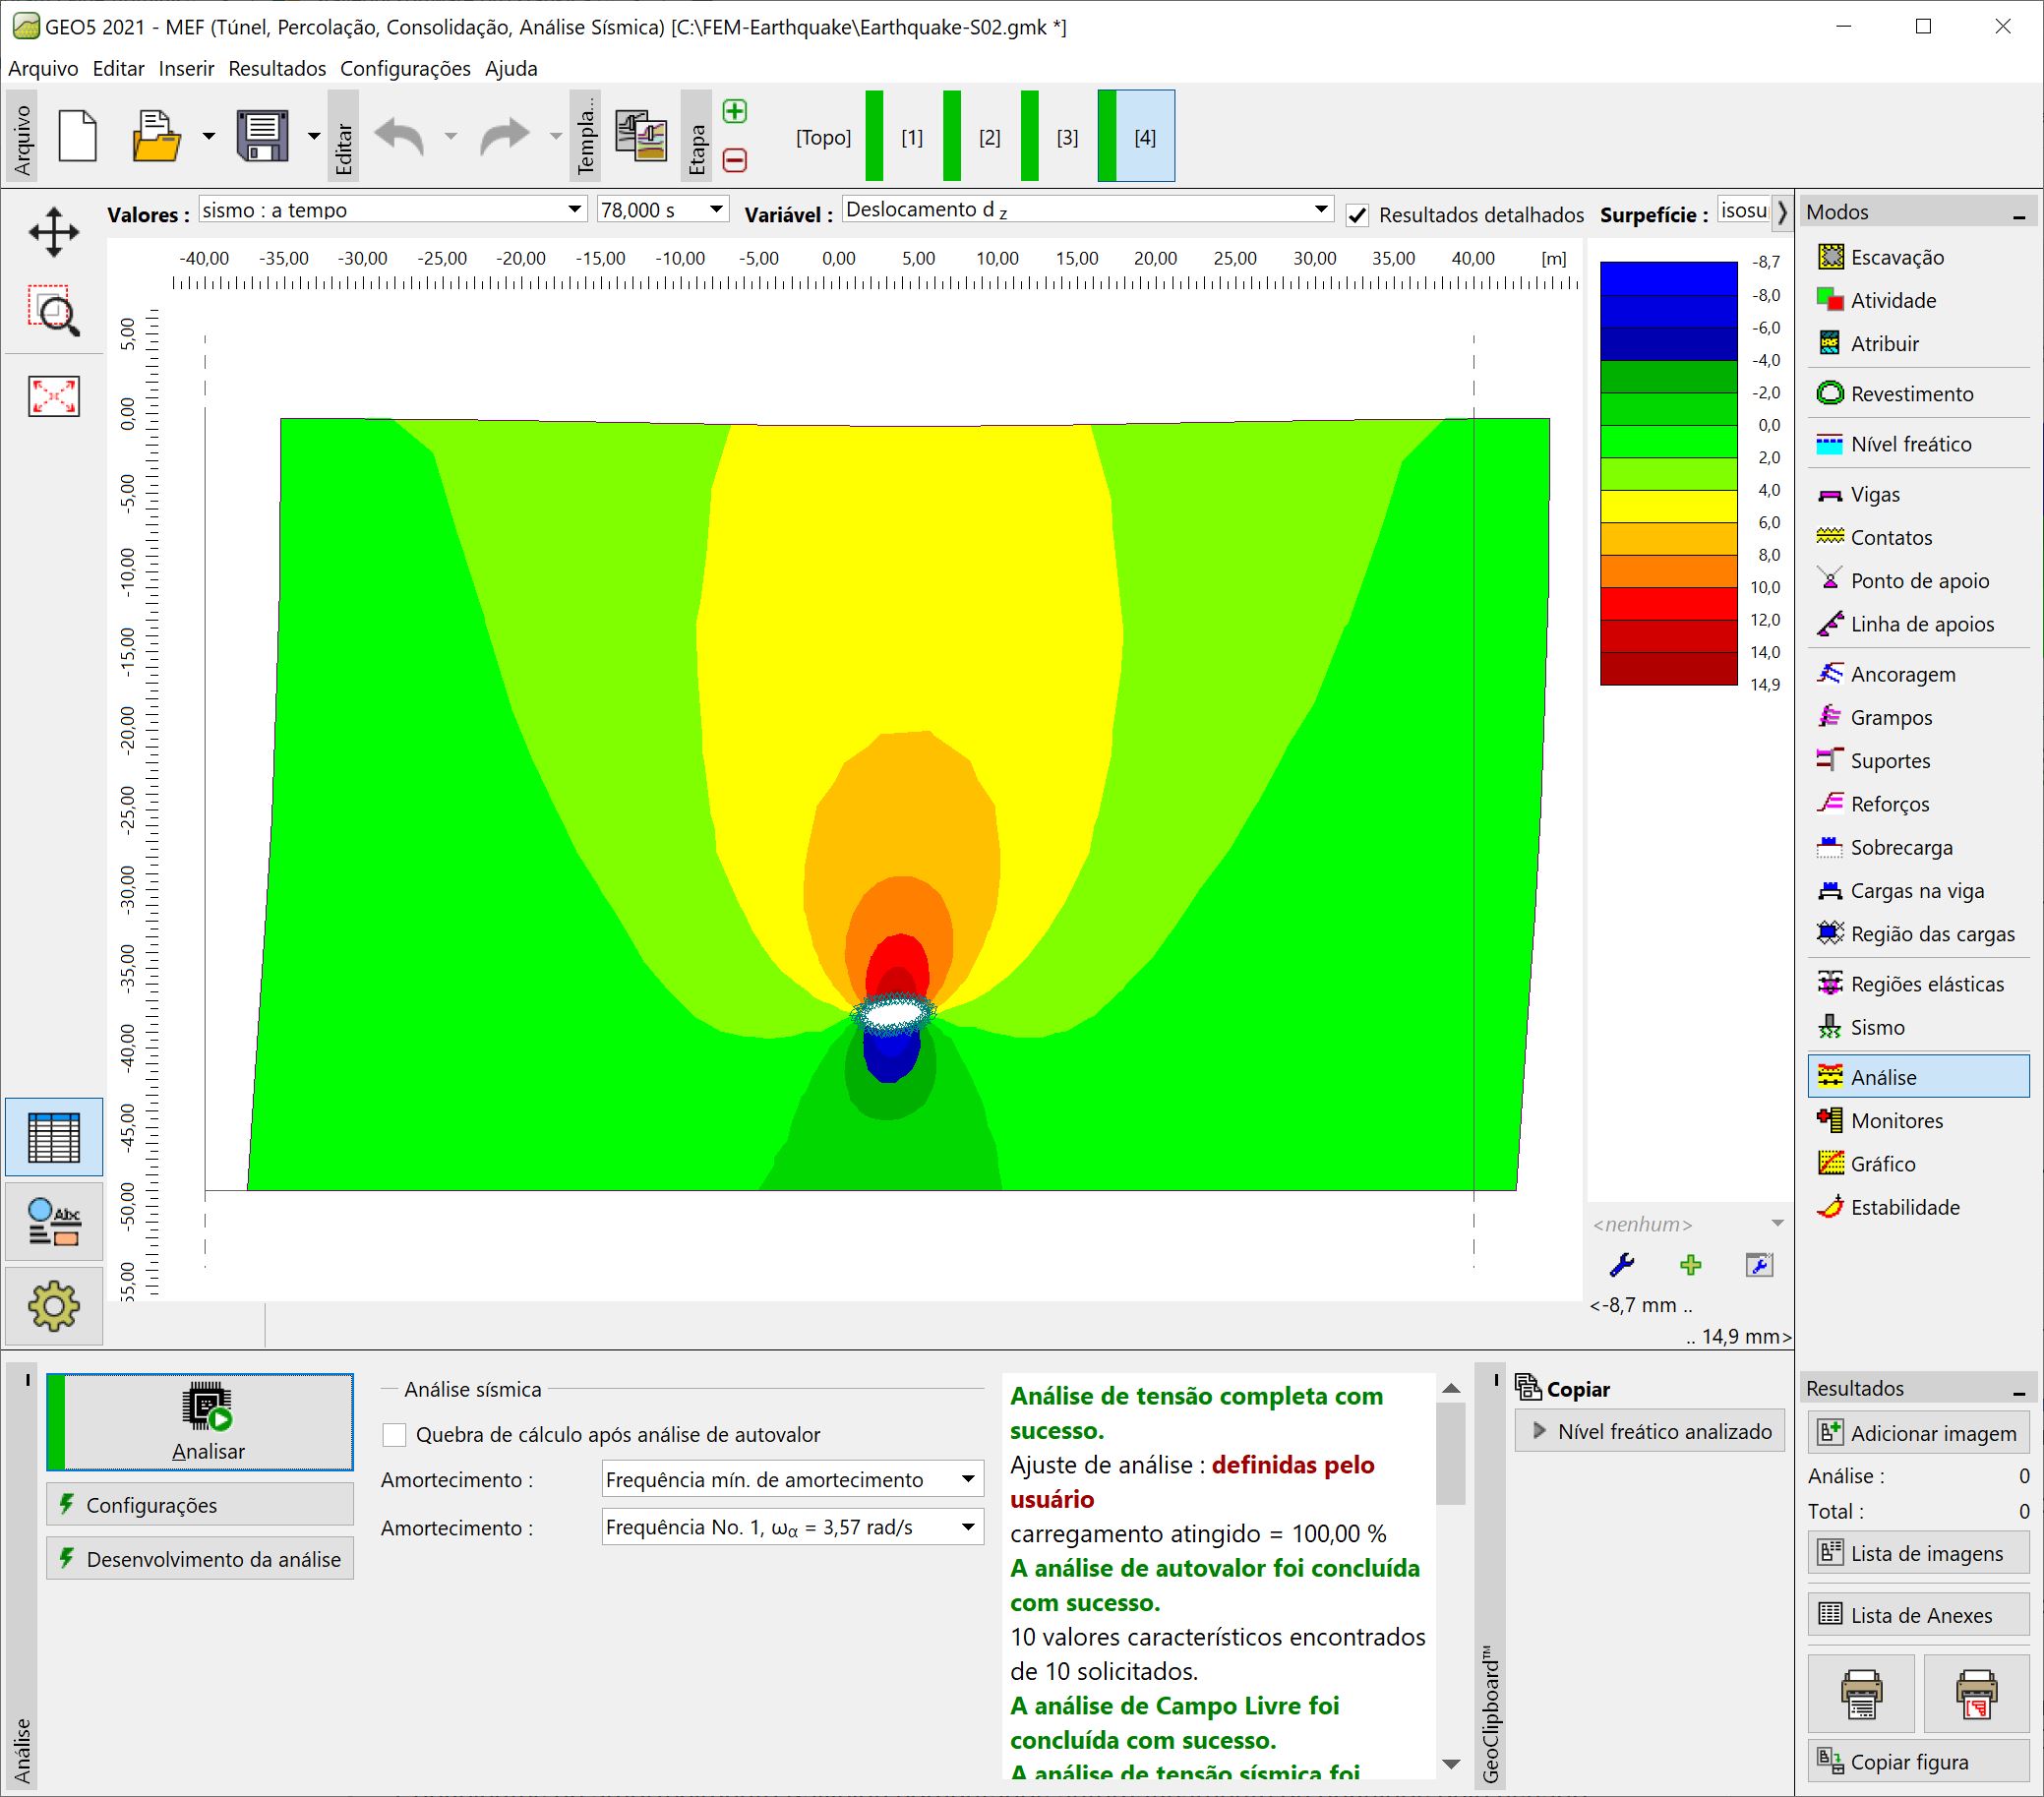Toggle the Resultados detalhados checkbox

click(x=1357, y=215)
